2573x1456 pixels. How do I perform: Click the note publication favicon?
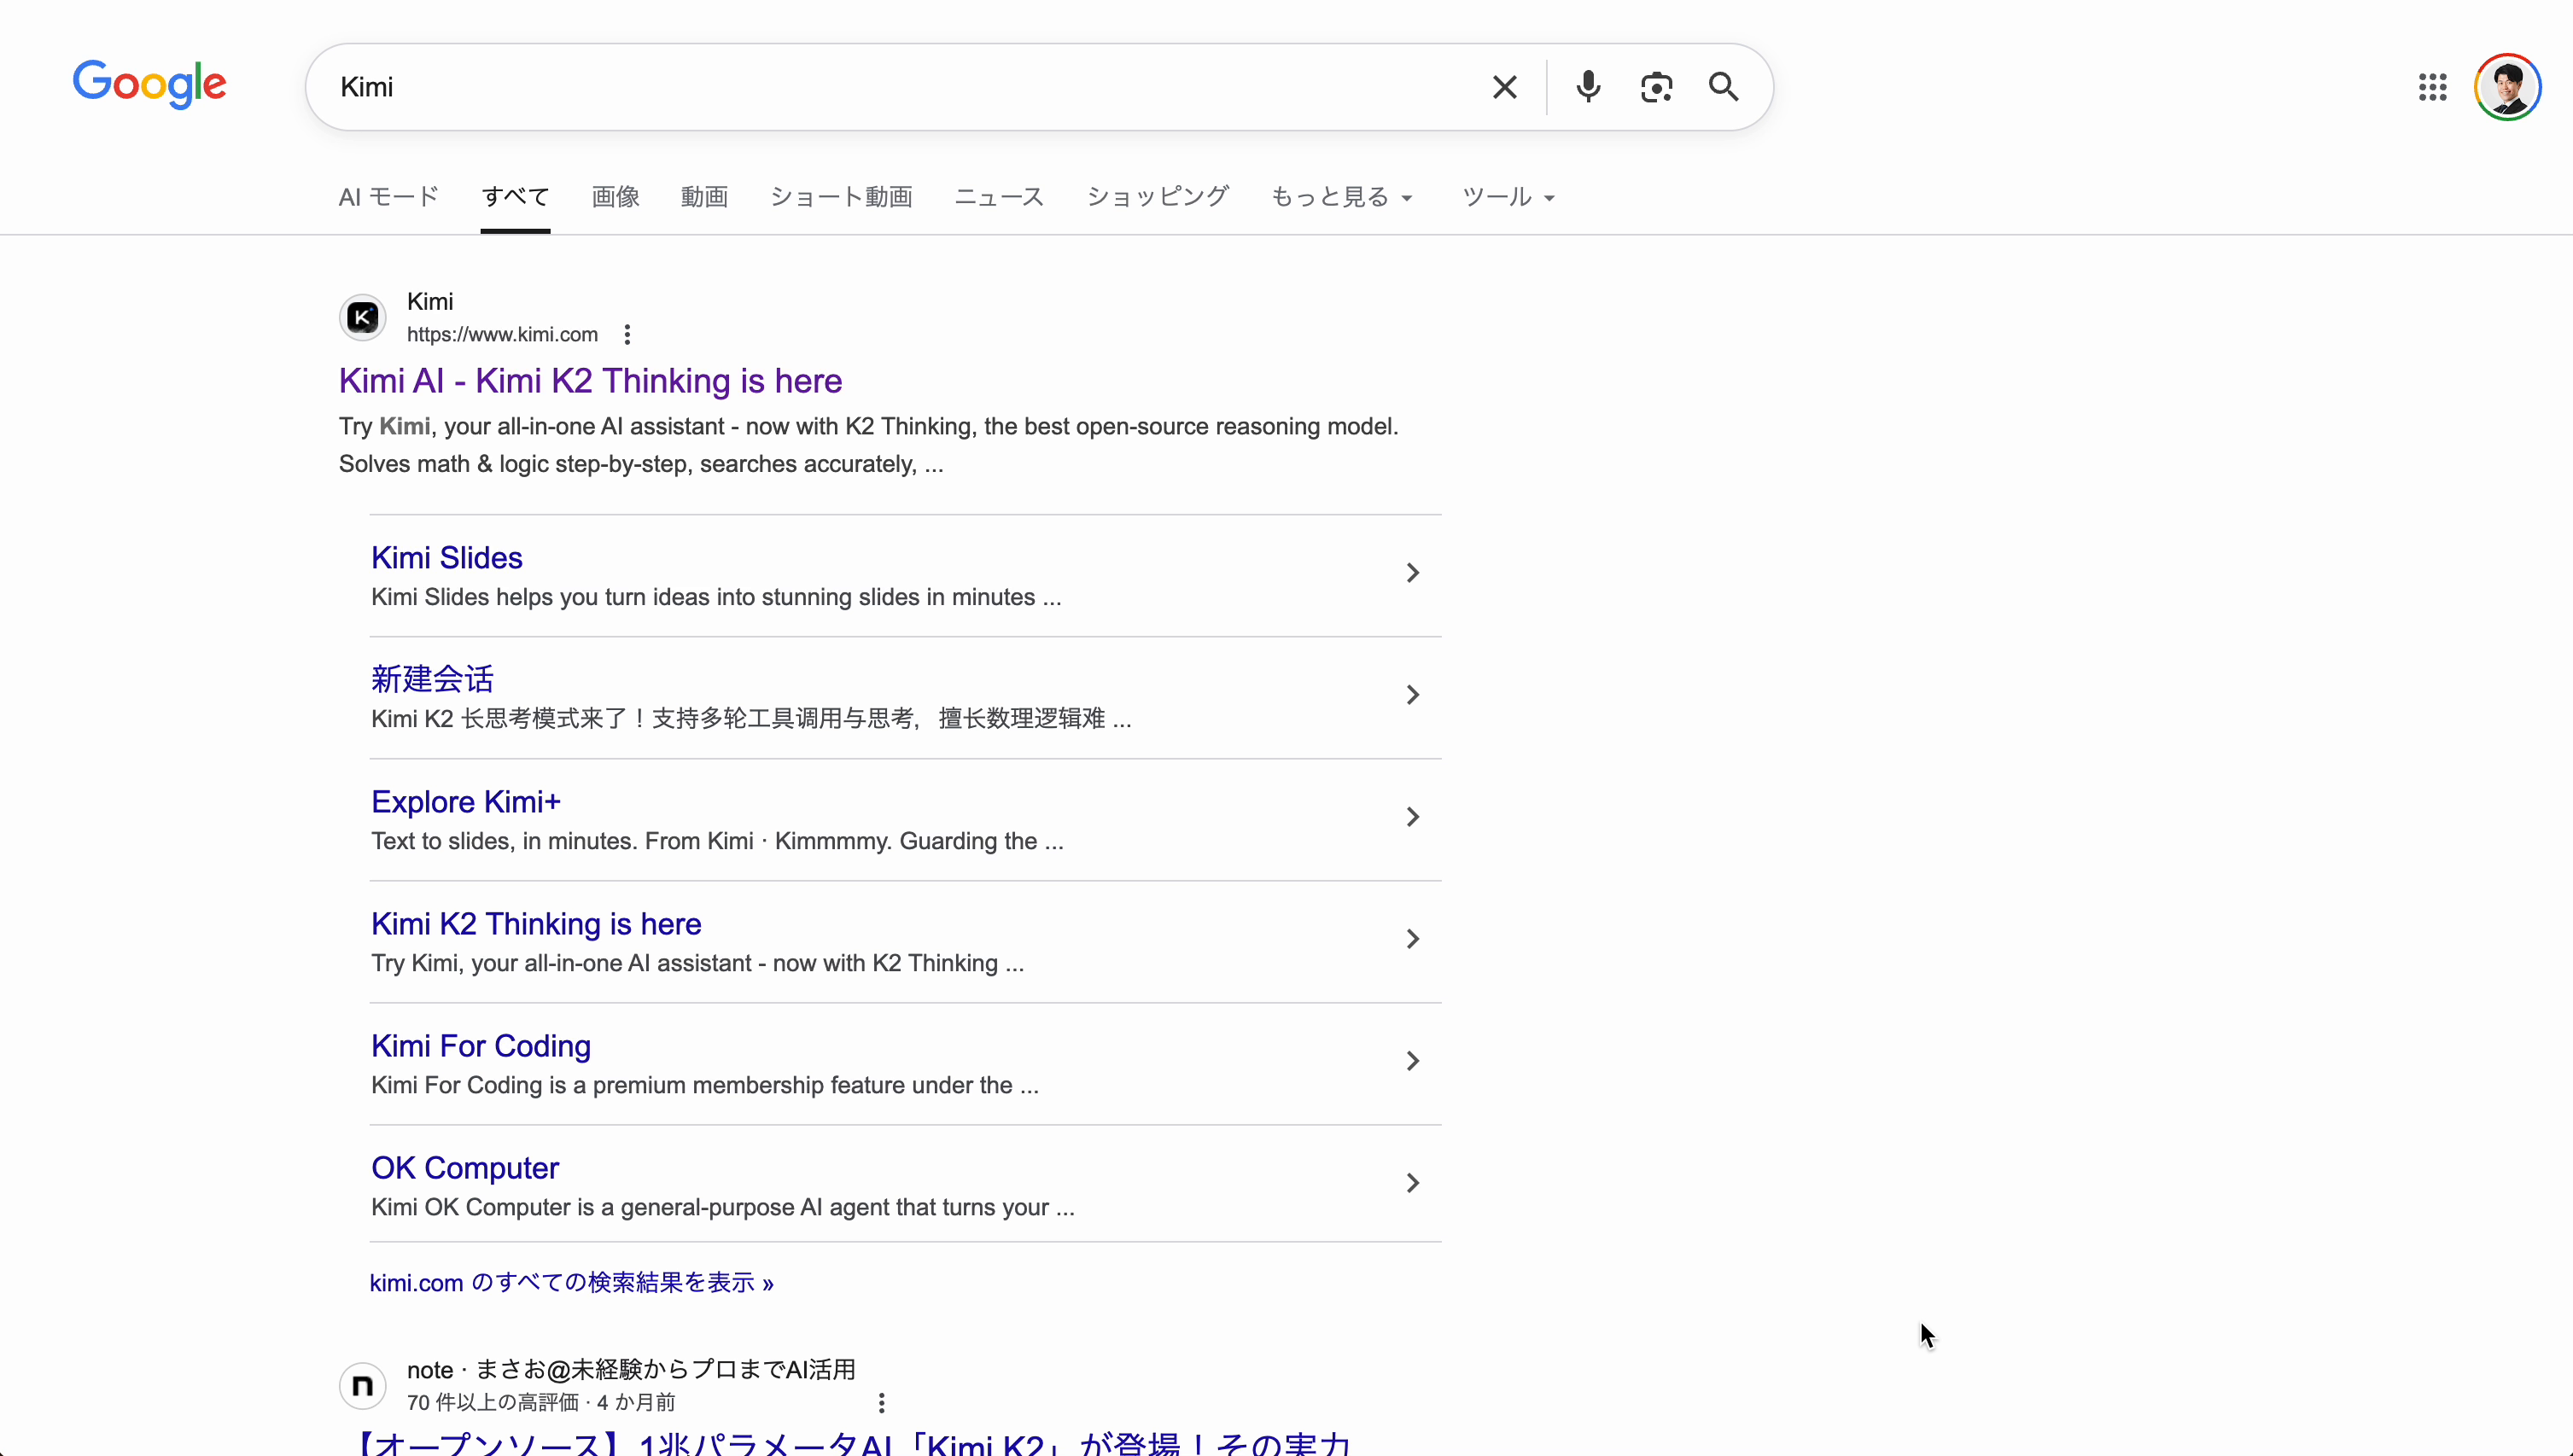point(362,1385)
